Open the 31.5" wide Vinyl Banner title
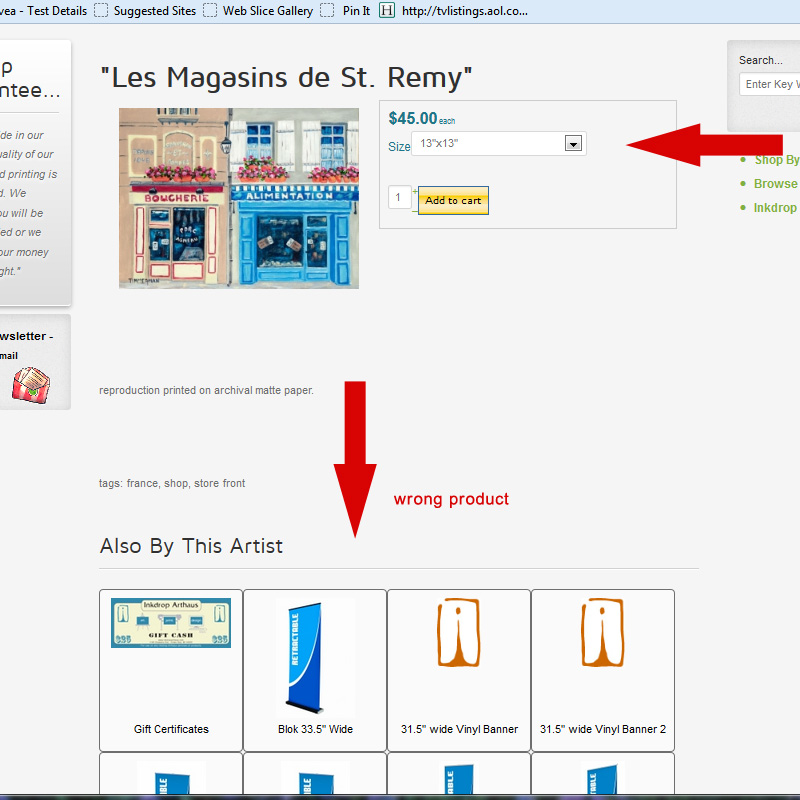The width and height of the screenshot is (800, 800). point(459,729)
